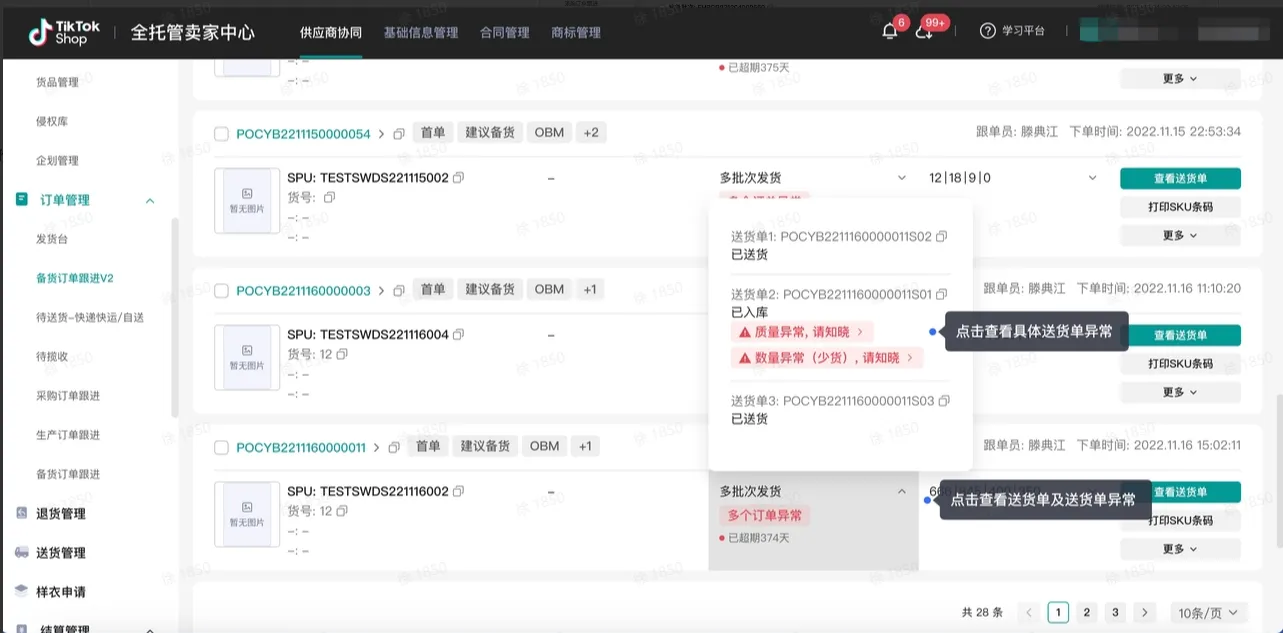
Task: Expand the 12|18|9|0 quantity dropdown
Action: pos(1092,178)
